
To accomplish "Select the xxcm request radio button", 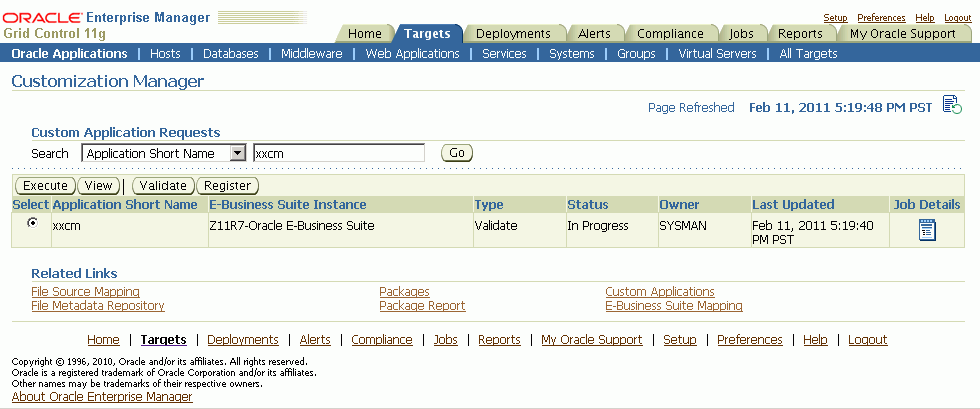I will coord(32,222).
